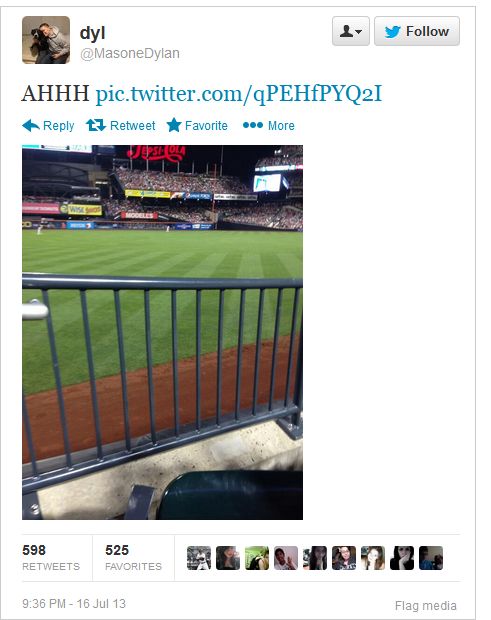View the 598 Retweets list
This screenshot has width=491, height=620.
[x=51, y=558]
